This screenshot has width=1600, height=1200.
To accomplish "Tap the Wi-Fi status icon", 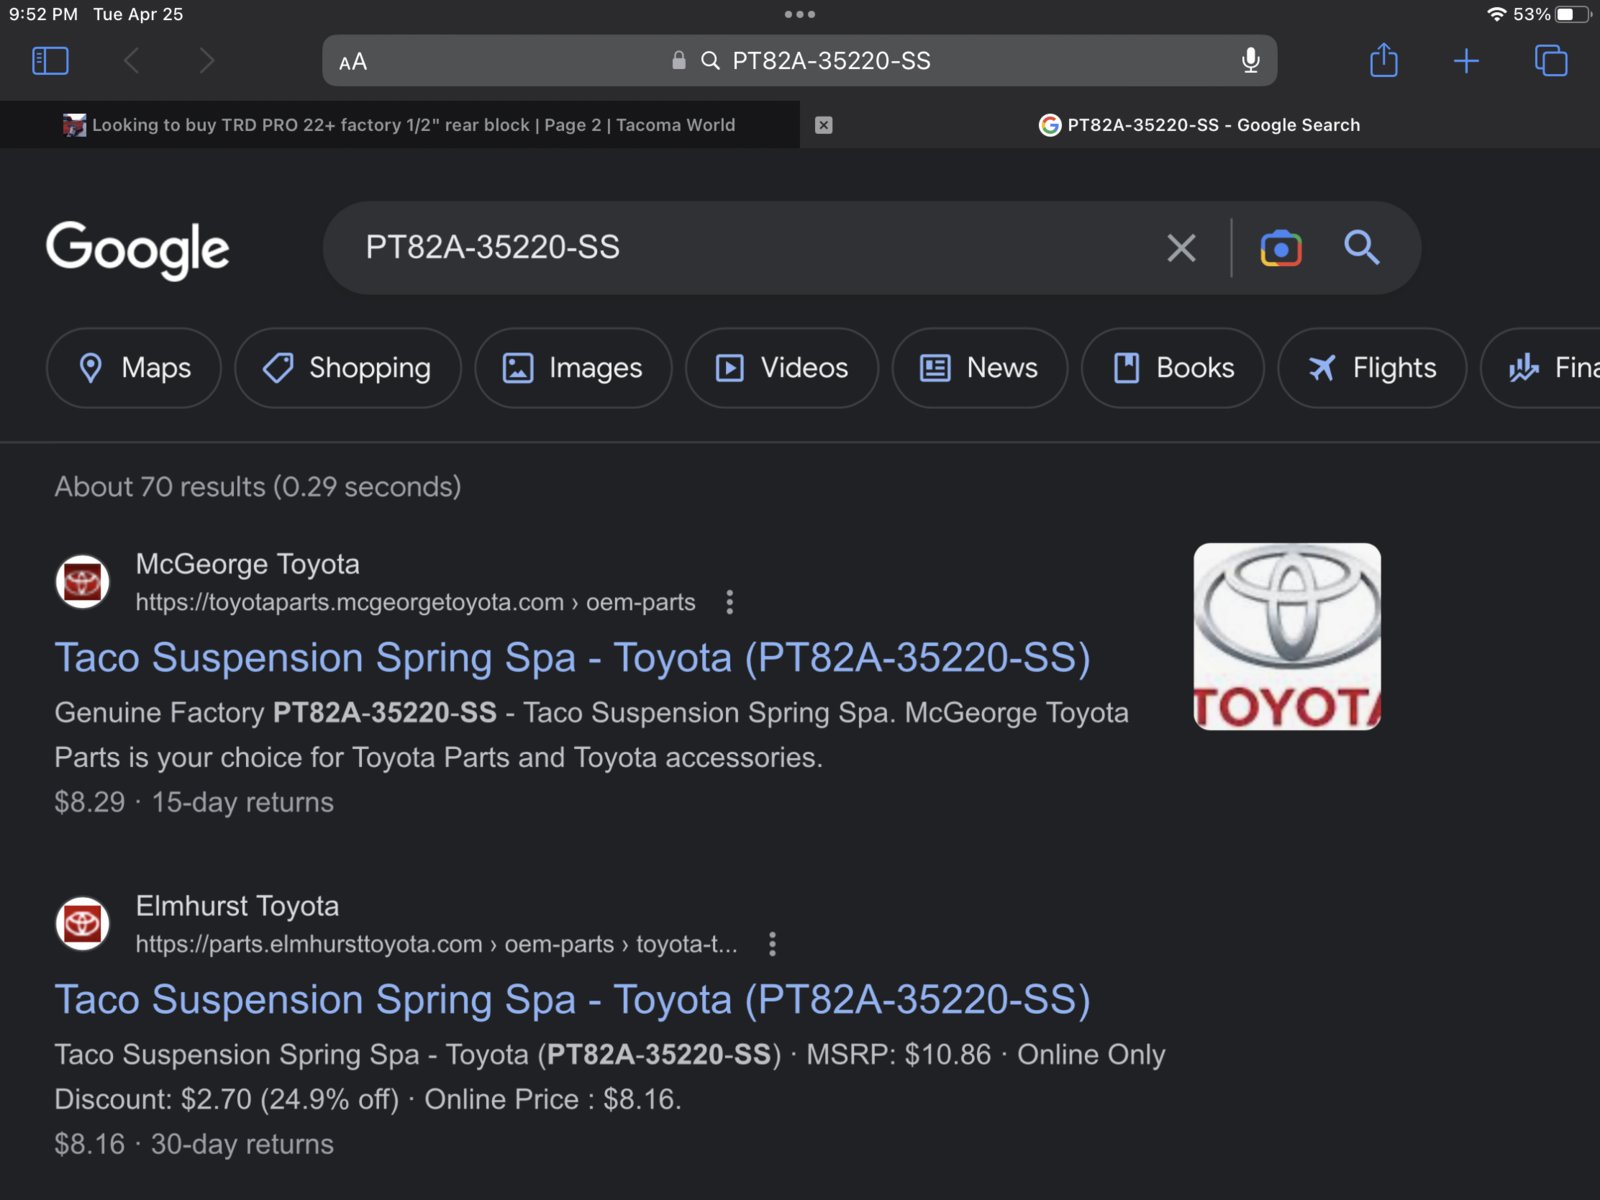I will click(x=1497, y=14).
